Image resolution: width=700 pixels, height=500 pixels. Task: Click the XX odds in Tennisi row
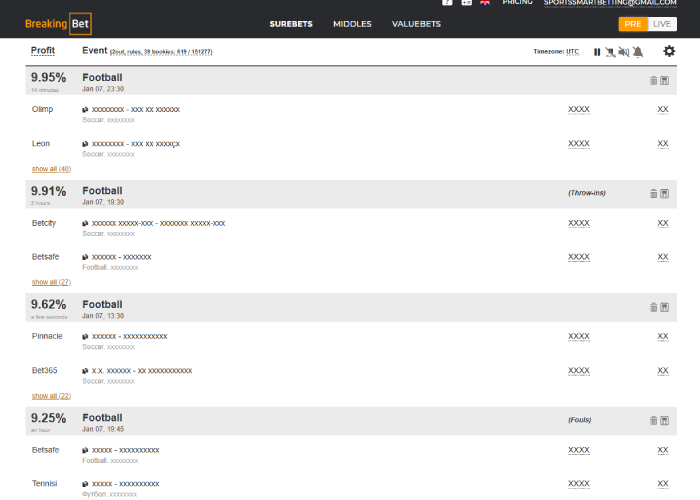coord(663,483)
